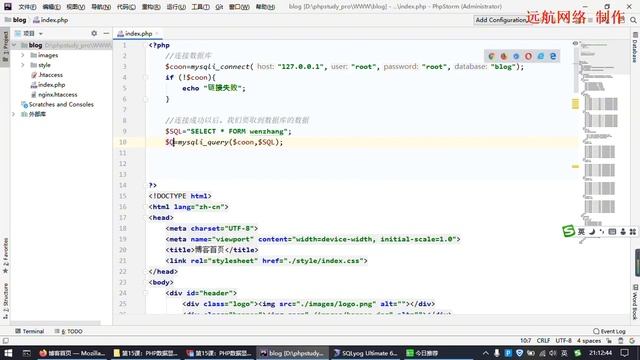640x360 pixels.
Task: Click the blog breadcrumb in navigation bar
Action: tap(16, 20)
